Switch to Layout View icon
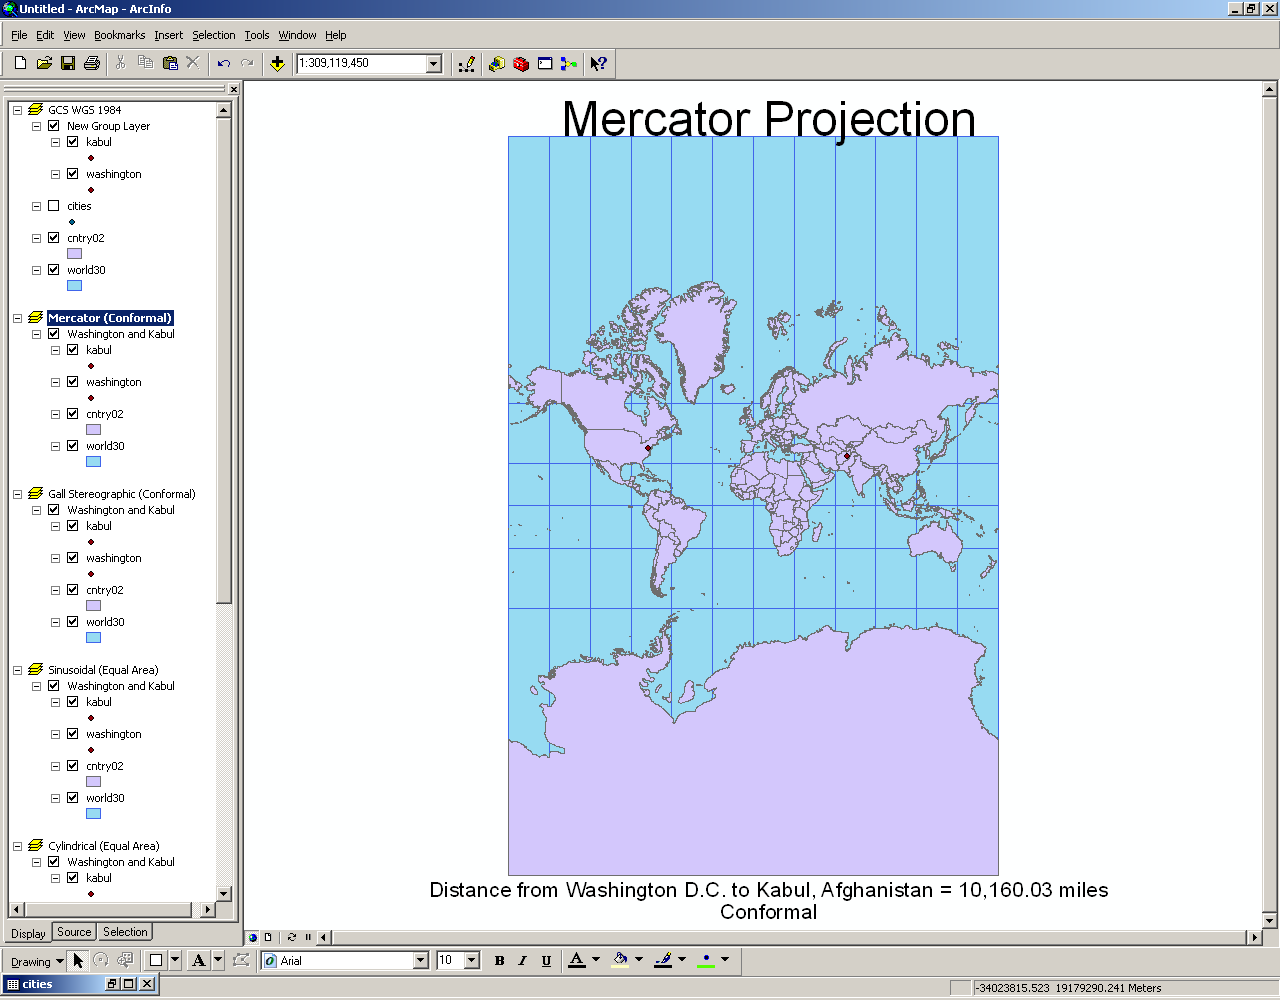 (266, 937)
